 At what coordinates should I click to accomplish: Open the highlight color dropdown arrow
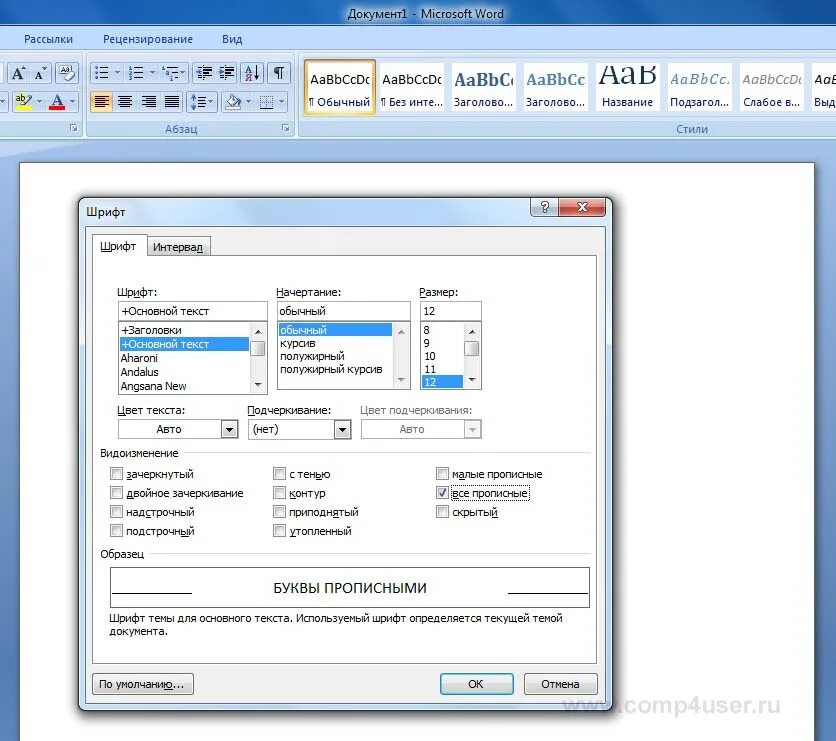coord(39,101)
